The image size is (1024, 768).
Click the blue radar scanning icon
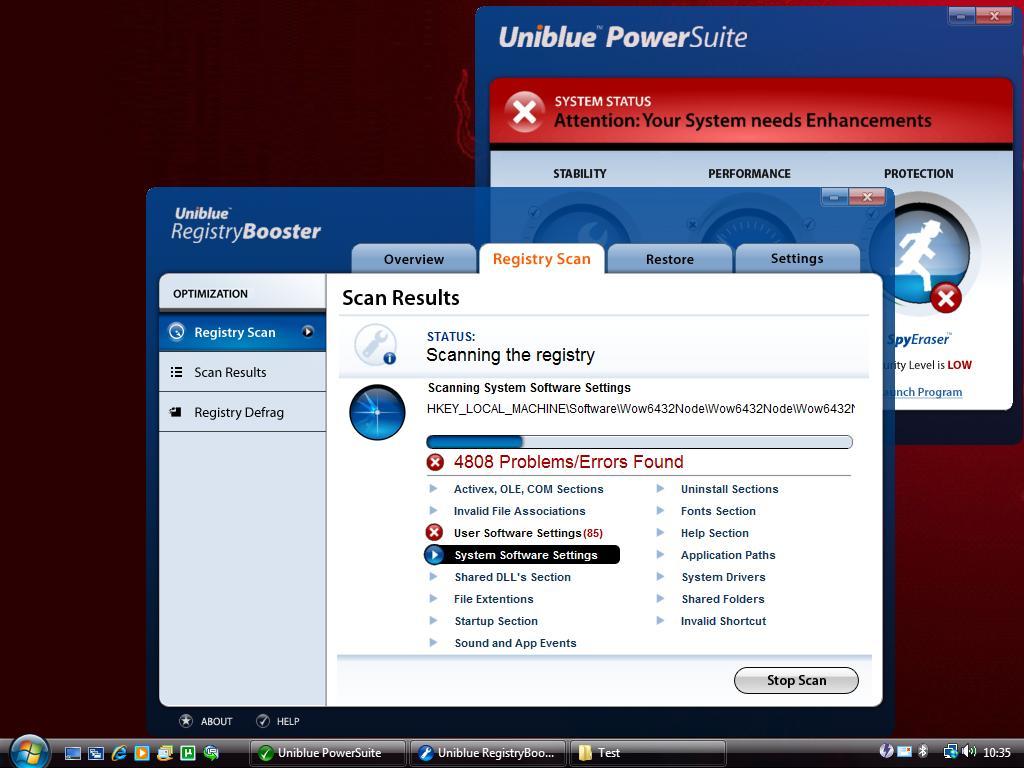pos(377,412)
